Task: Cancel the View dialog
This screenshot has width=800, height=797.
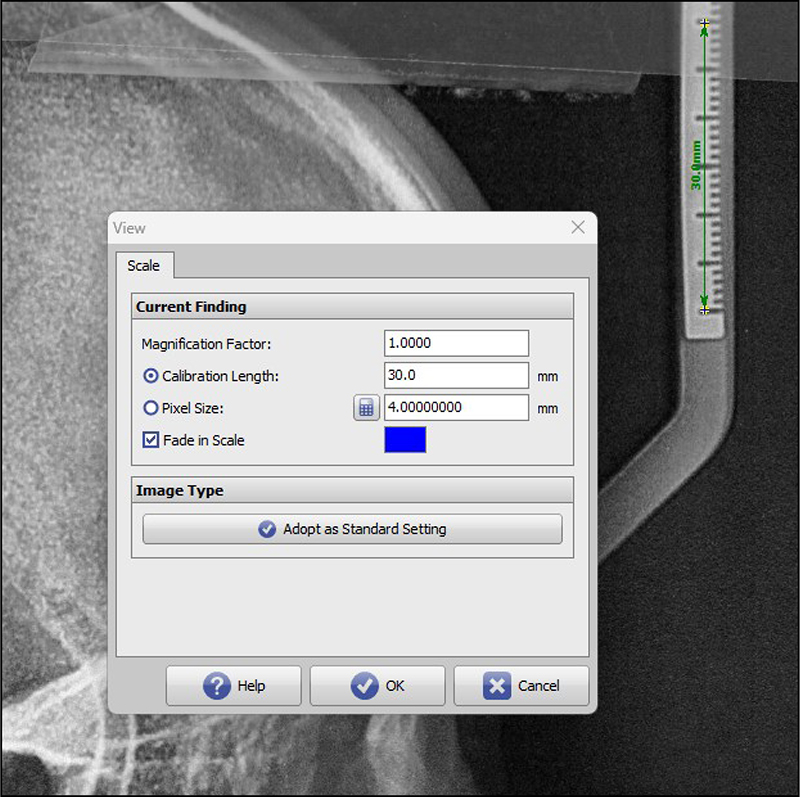Action: tap(521, 685)
